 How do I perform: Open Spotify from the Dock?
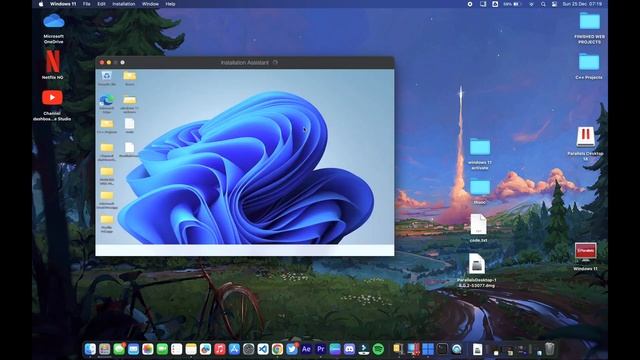point(378,349)
